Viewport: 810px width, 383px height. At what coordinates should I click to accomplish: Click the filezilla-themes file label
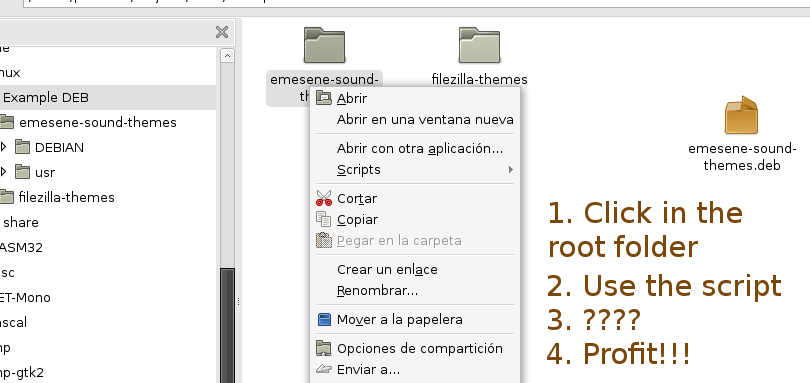(479, 80)
